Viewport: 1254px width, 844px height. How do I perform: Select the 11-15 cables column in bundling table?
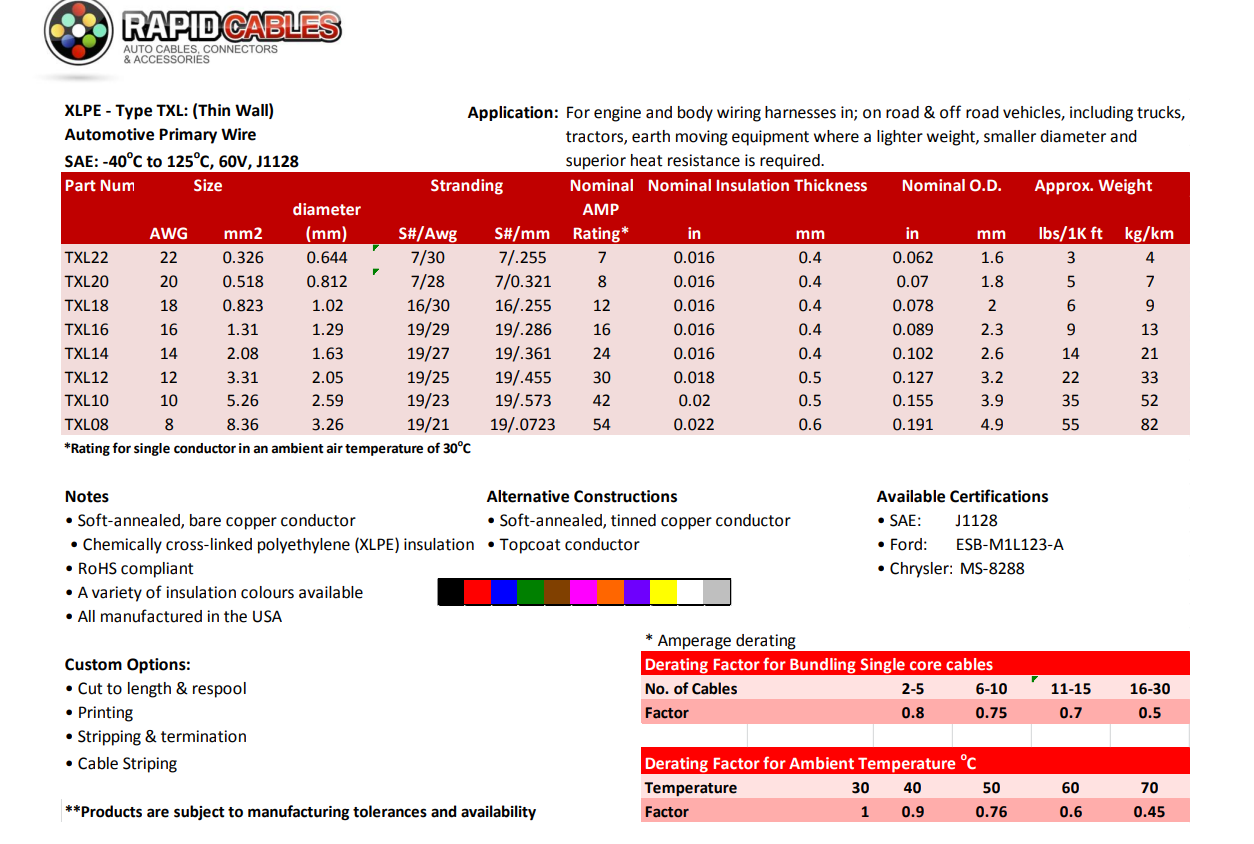1070,689
